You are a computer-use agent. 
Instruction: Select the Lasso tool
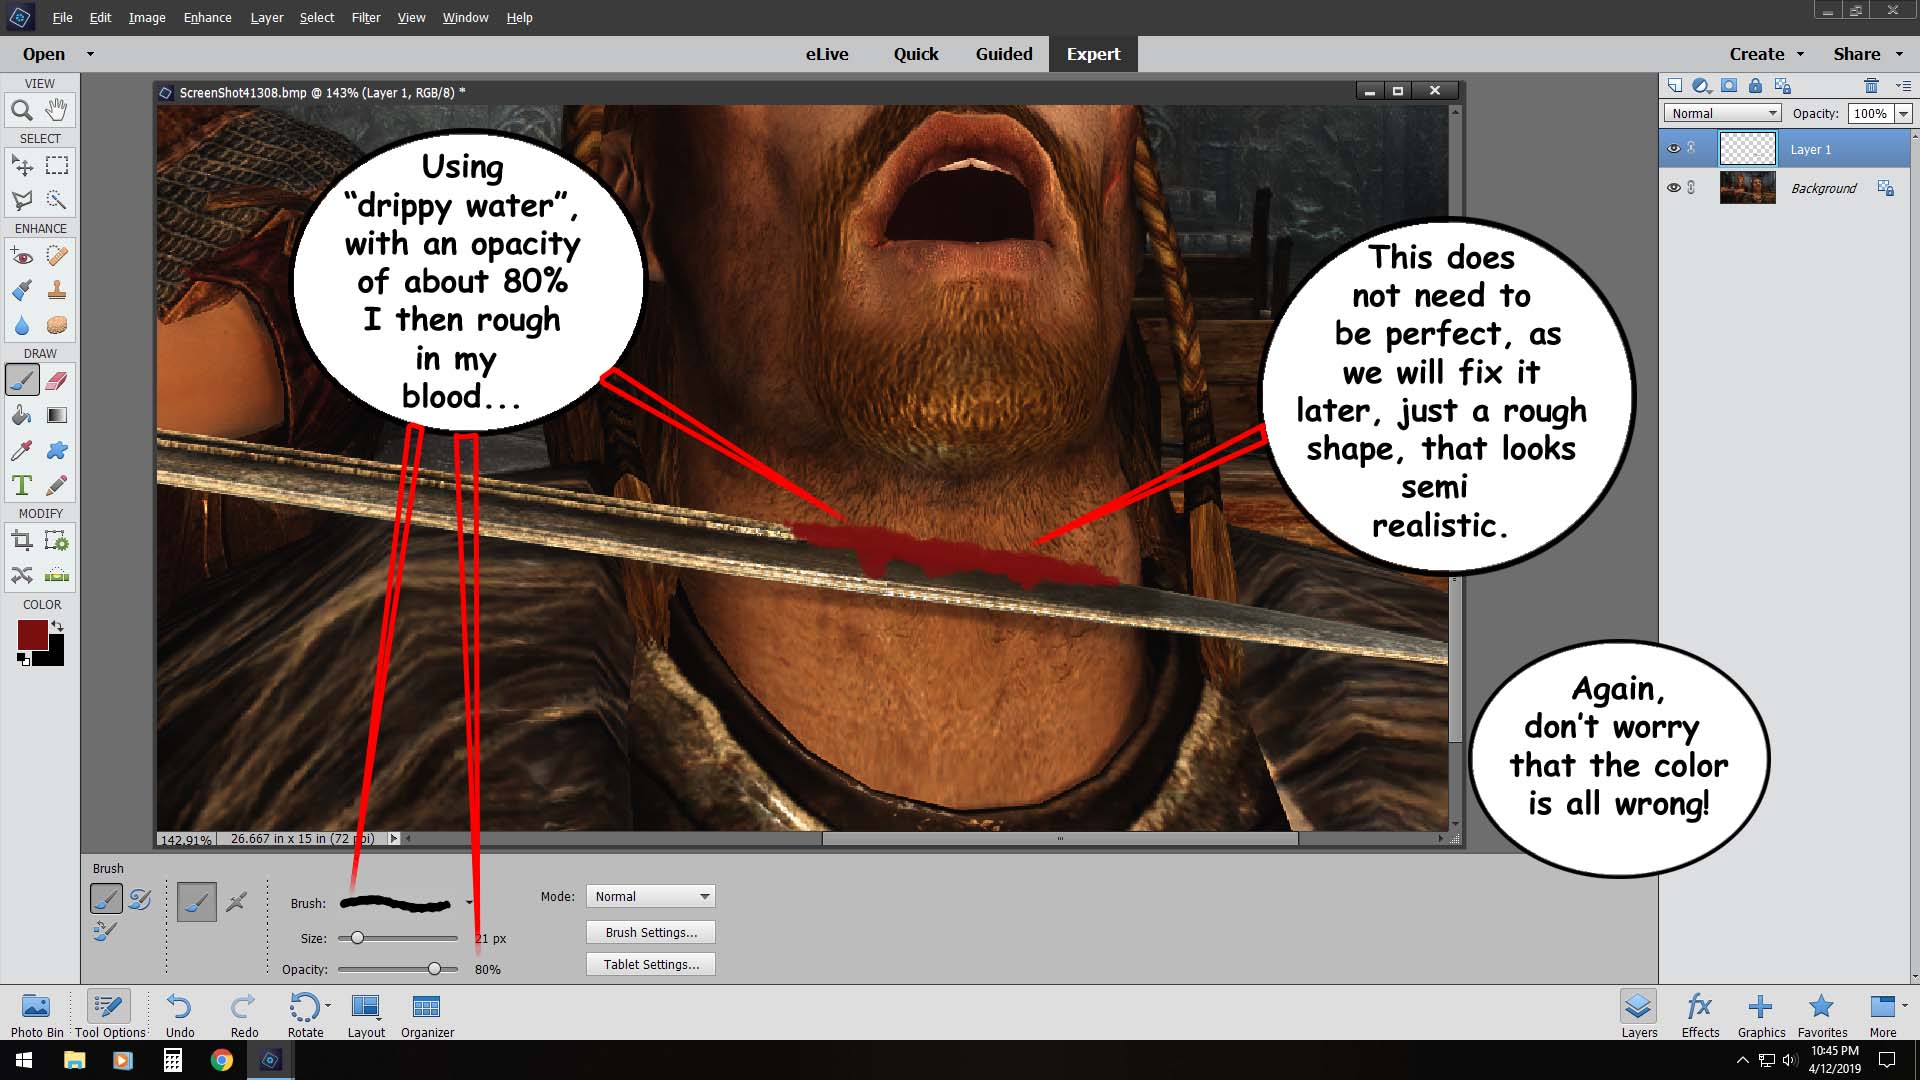[x=22, y=200]
